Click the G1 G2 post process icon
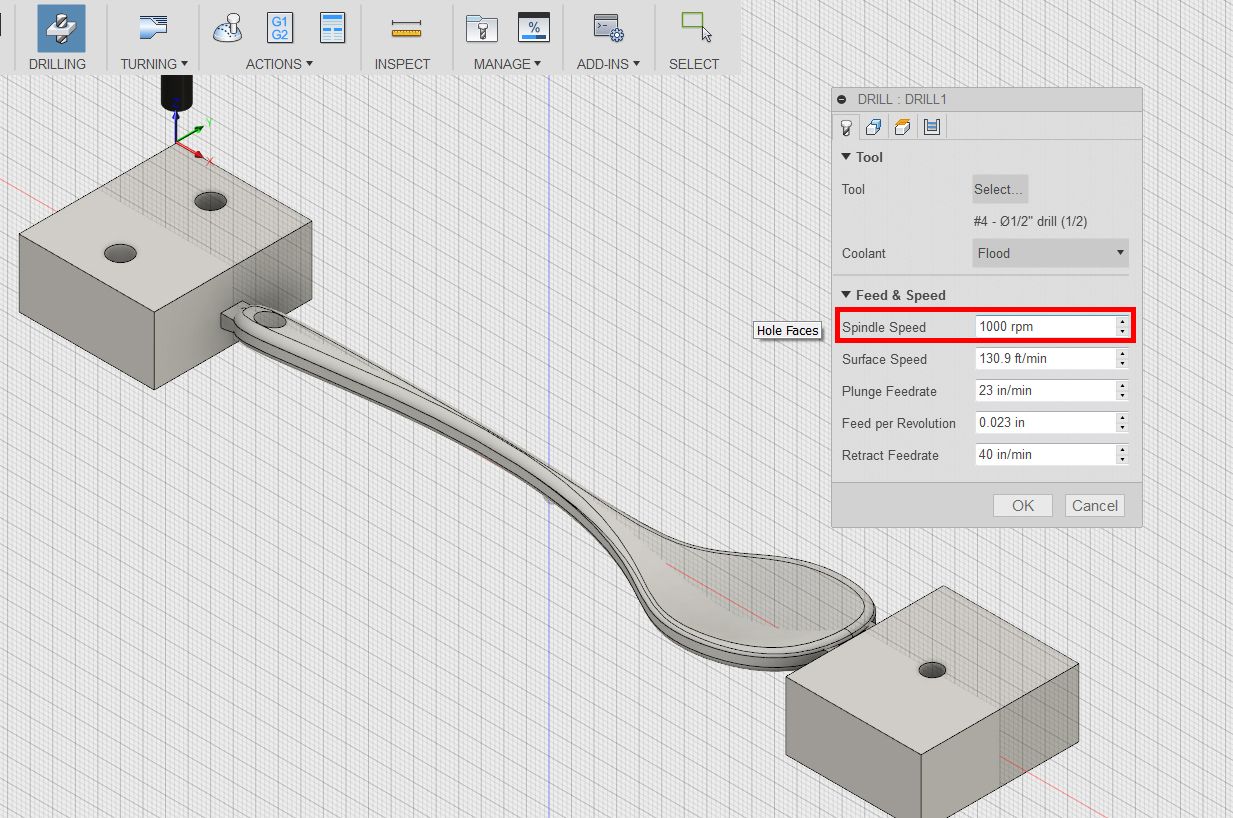The height and width of the screenshot is (818, 1233). pyautogui.click(x=280, y=28)
